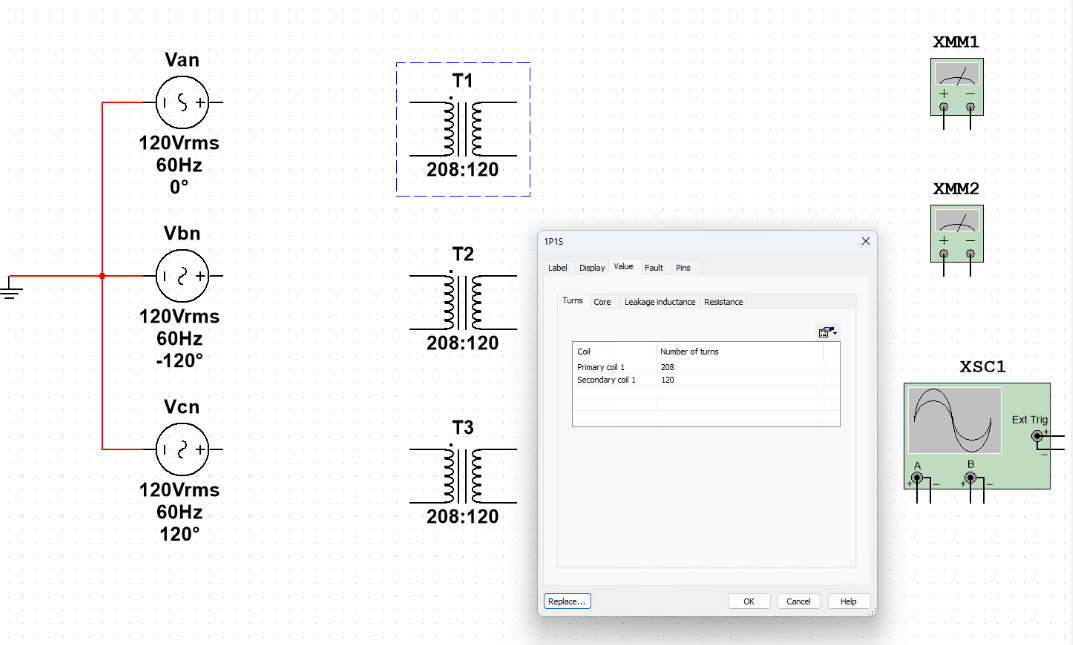Image resolution: width=1073 pixels, height=645 pixels.
Task: Select the Vcn voltage source symbol
Action: 183,449
